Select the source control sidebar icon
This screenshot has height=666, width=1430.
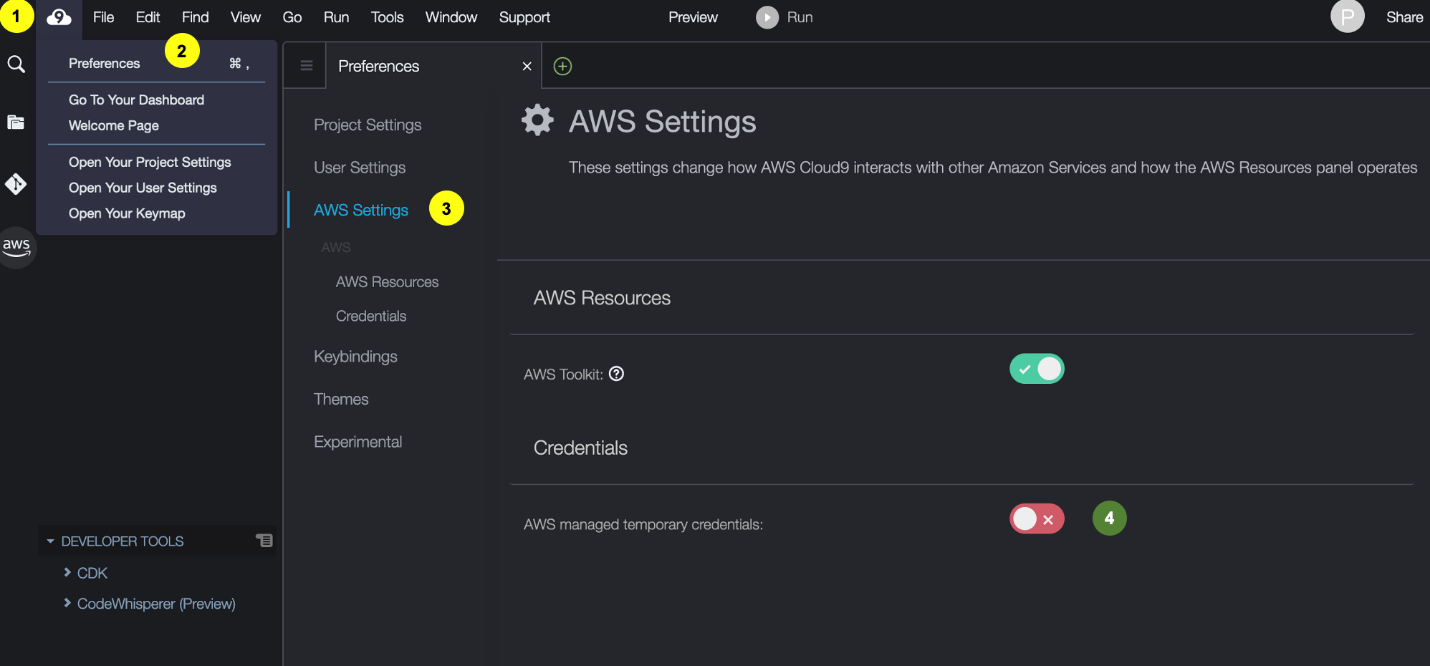pyautogui.click(x=16, y=183)
